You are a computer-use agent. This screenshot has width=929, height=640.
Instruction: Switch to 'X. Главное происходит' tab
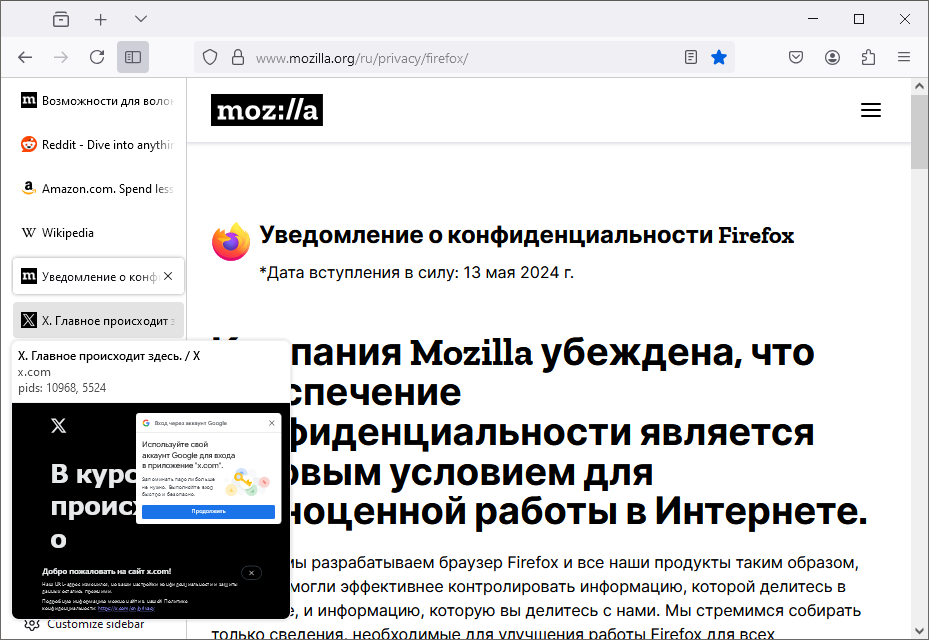pos(98,320)
